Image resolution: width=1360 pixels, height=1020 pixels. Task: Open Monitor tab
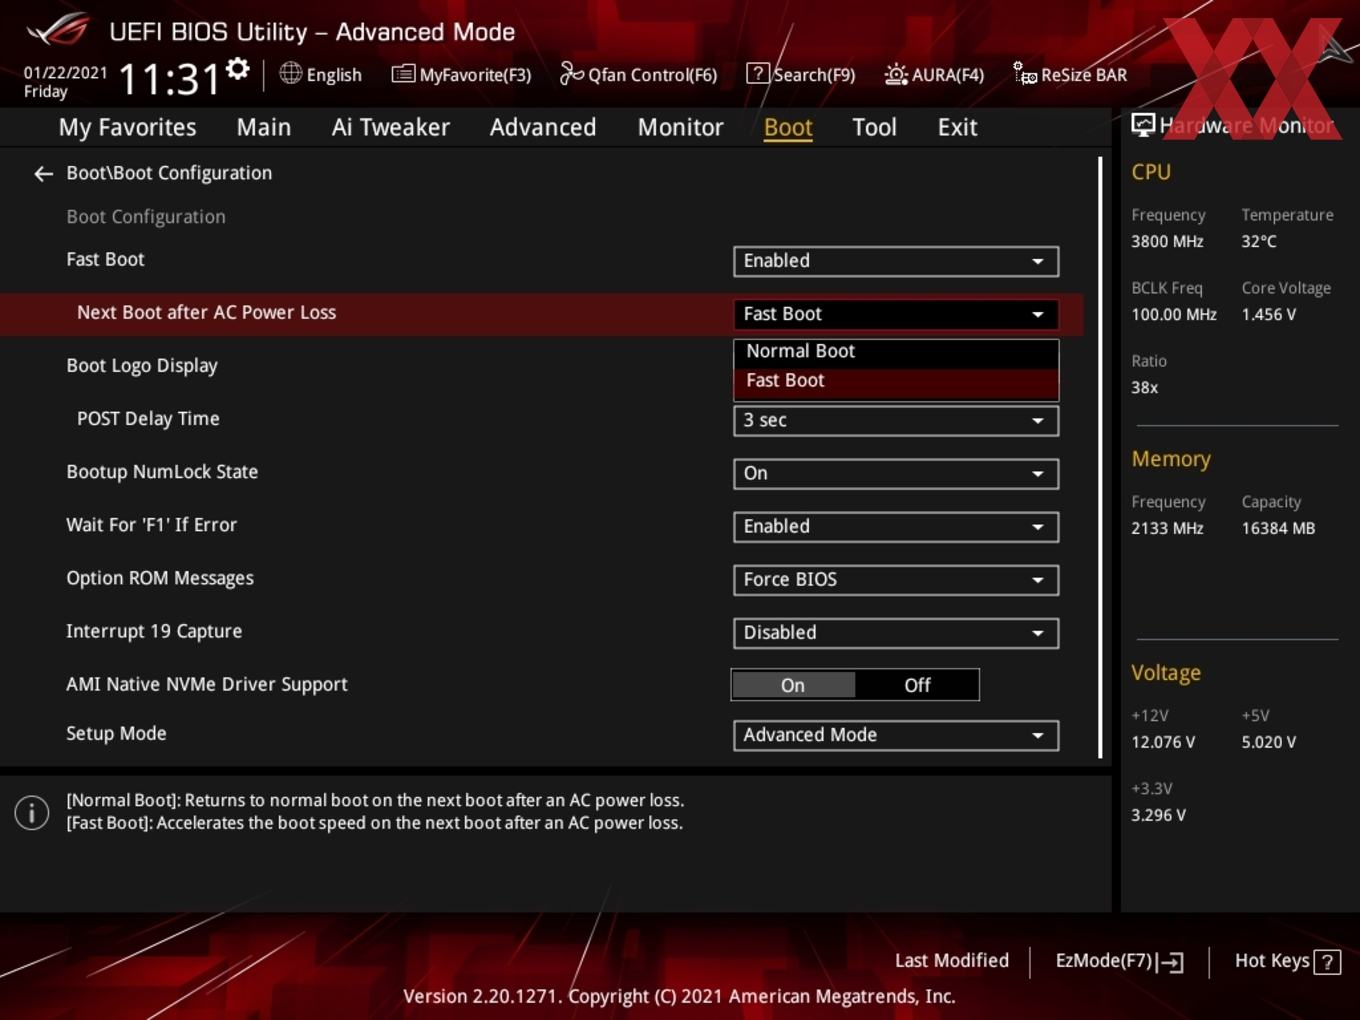pyautogui.click(x=680, y=127)
